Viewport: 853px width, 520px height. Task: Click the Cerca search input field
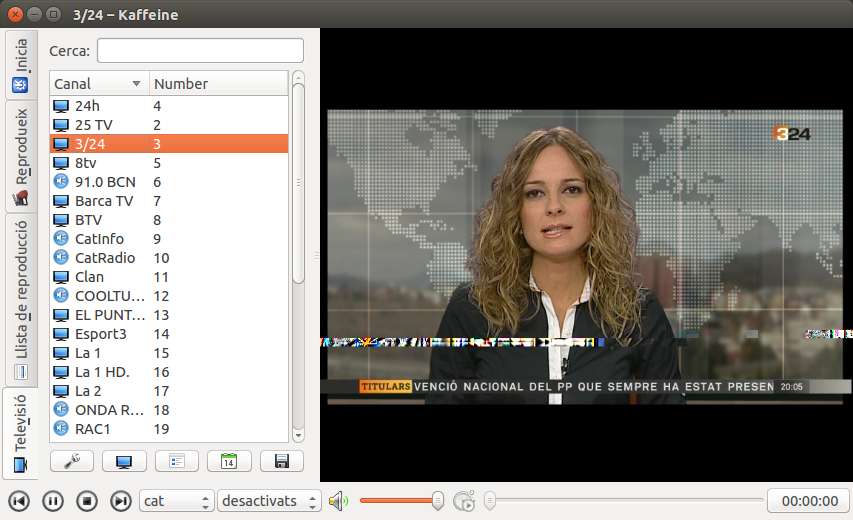[200, 50]
